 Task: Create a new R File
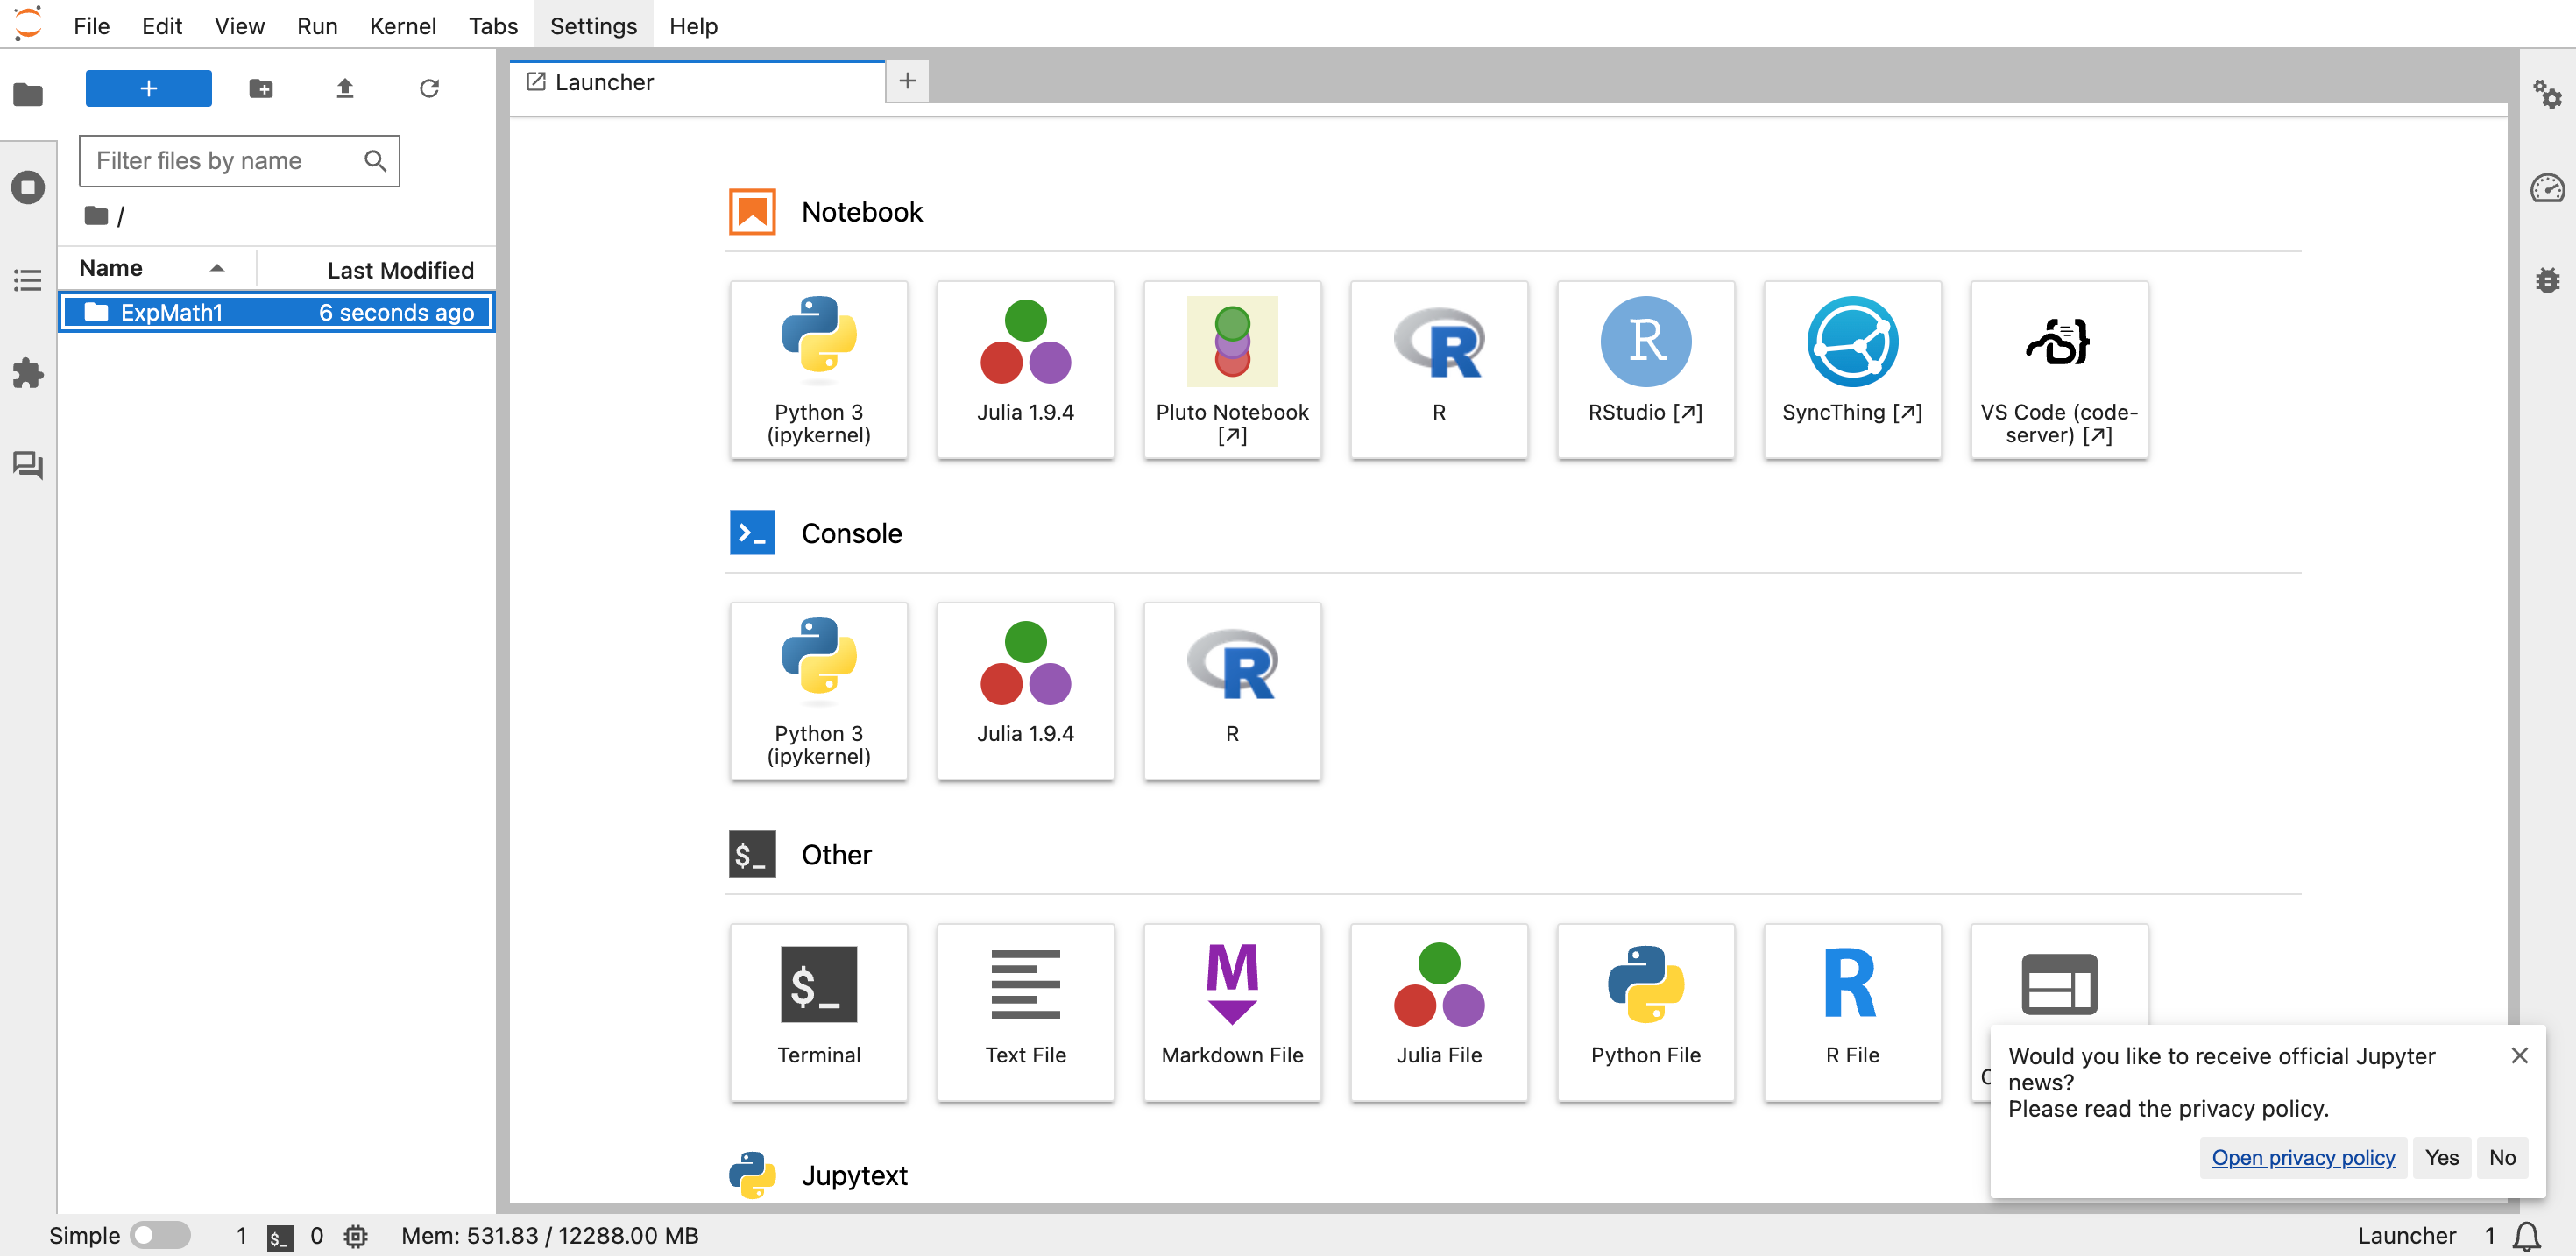point(1852,1012)
